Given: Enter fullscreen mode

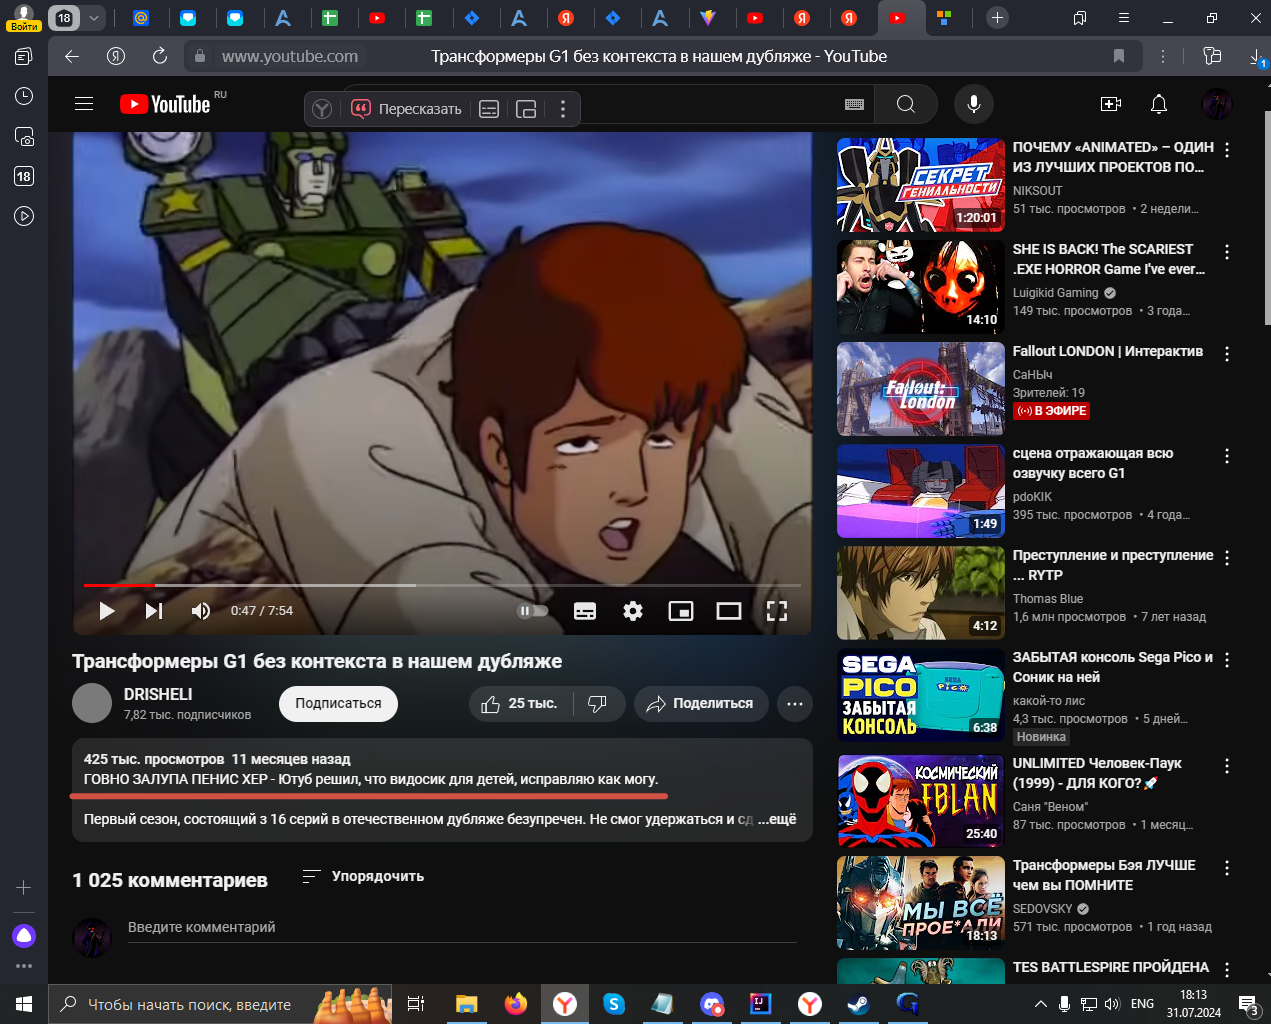Looking at the screenshot, I should pos(777,611).
